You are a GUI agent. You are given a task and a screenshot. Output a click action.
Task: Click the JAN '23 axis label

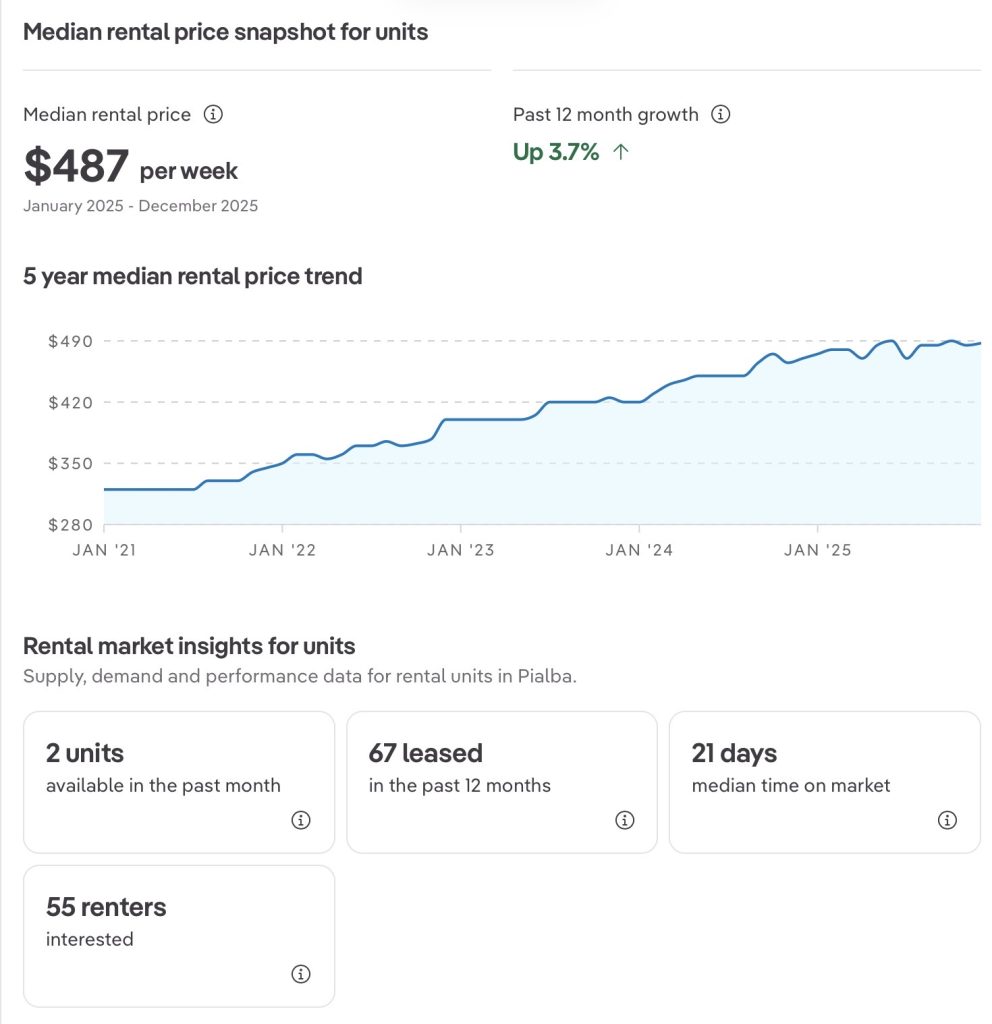point(460,550)
